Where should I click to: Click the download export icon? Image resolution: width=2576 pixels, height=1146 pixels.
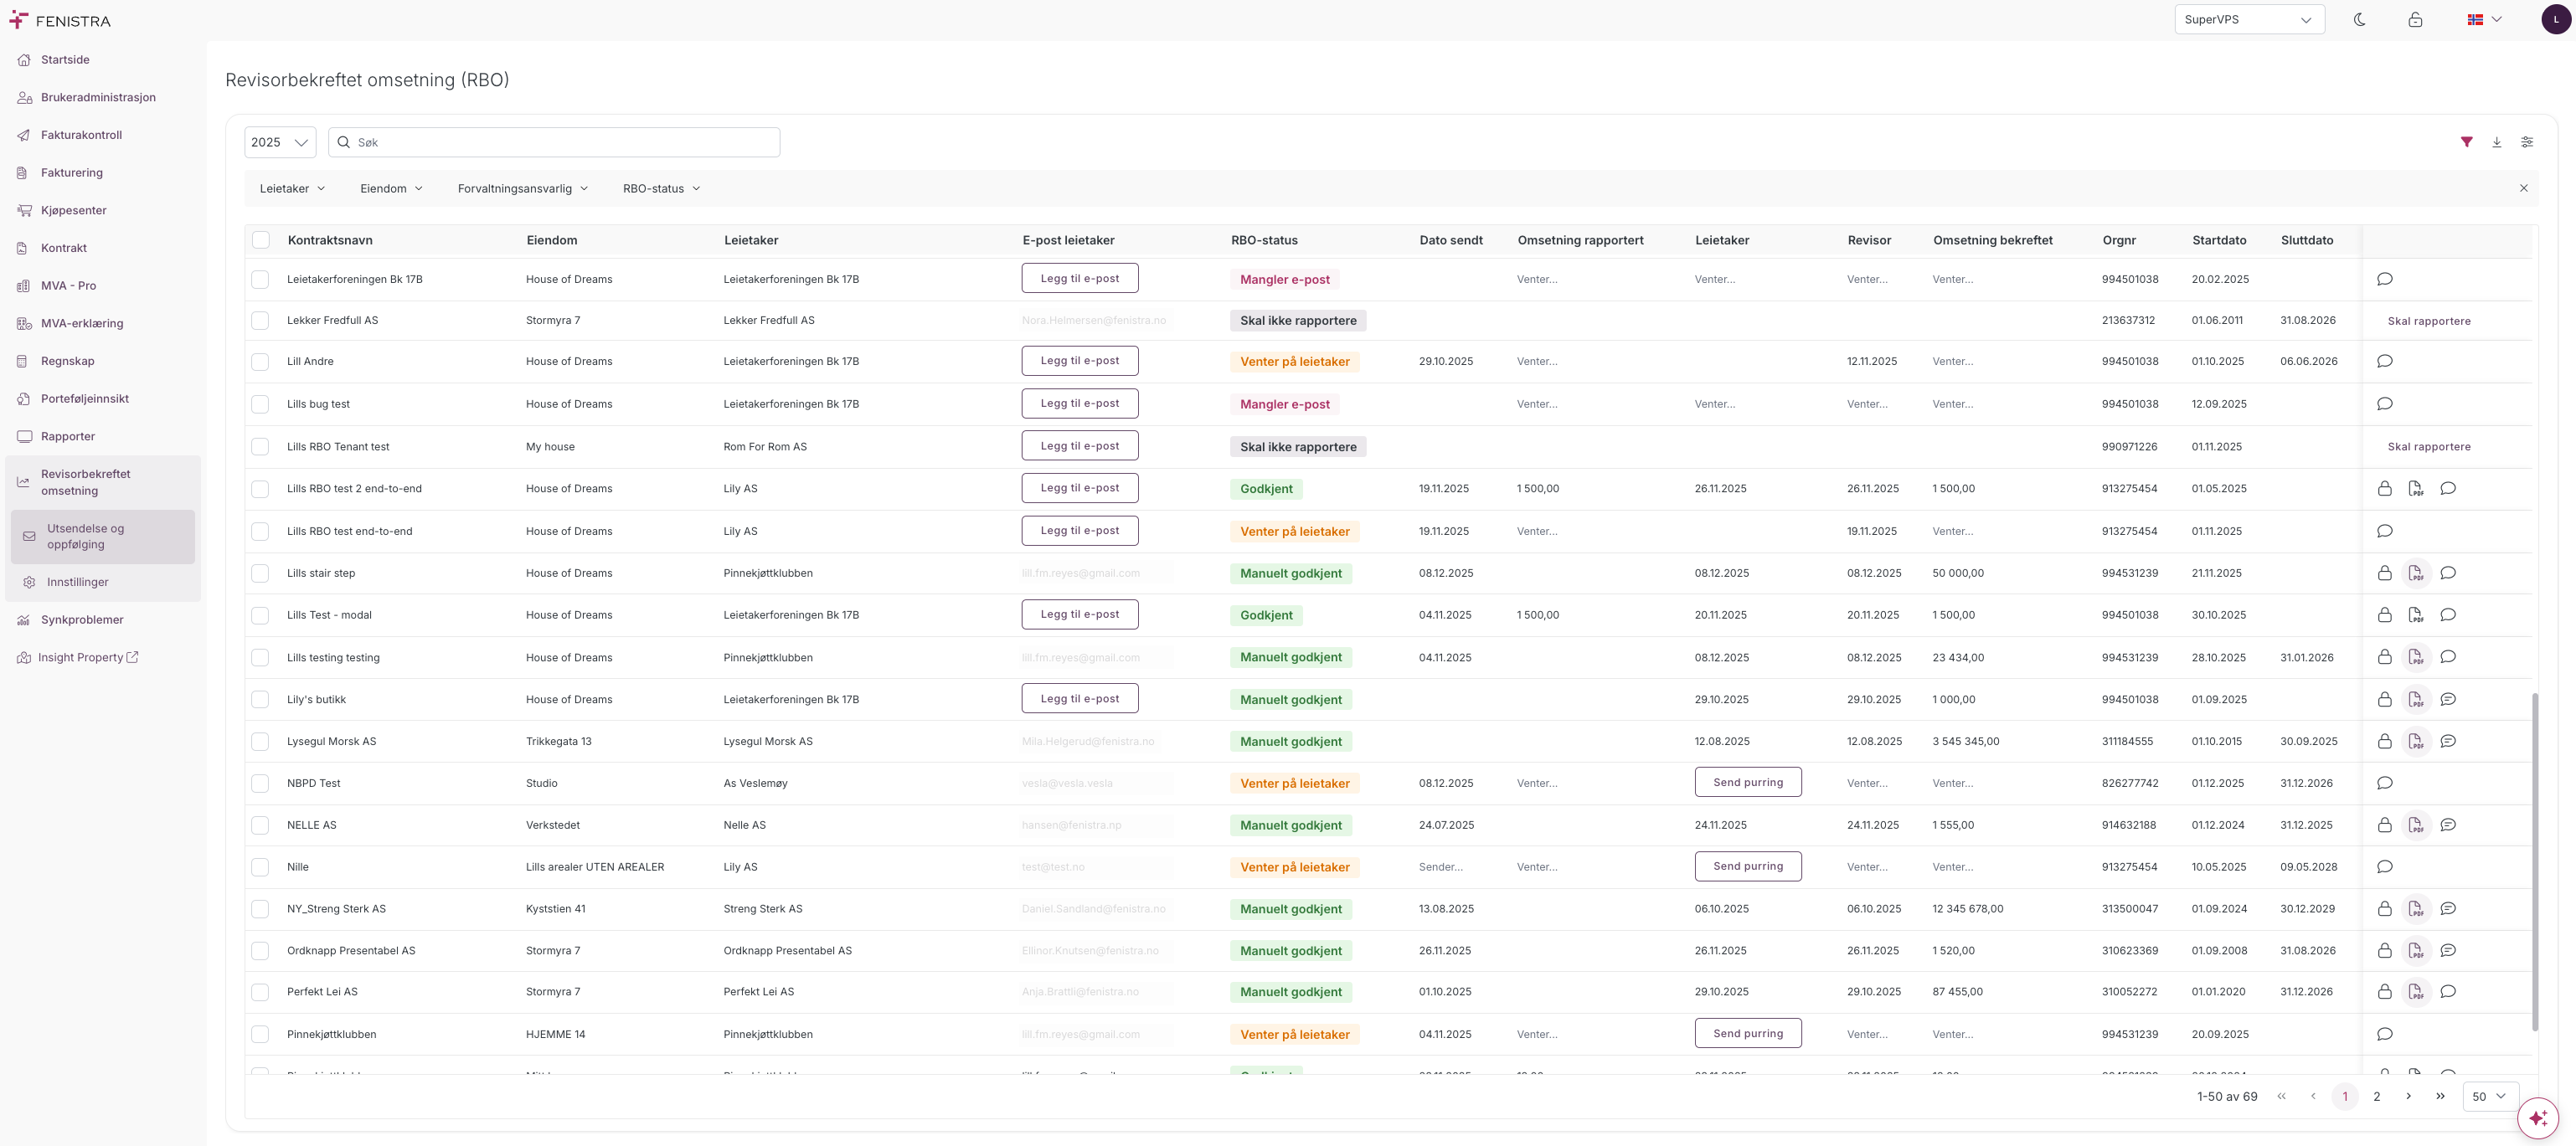click(2496, 142)
